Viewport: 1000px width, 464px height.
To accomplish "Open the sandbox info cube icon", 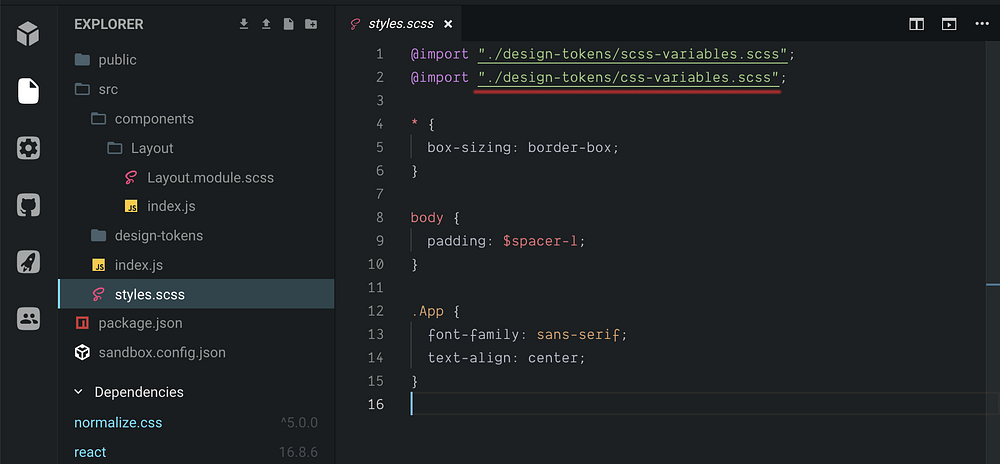I will coord(28,33).
